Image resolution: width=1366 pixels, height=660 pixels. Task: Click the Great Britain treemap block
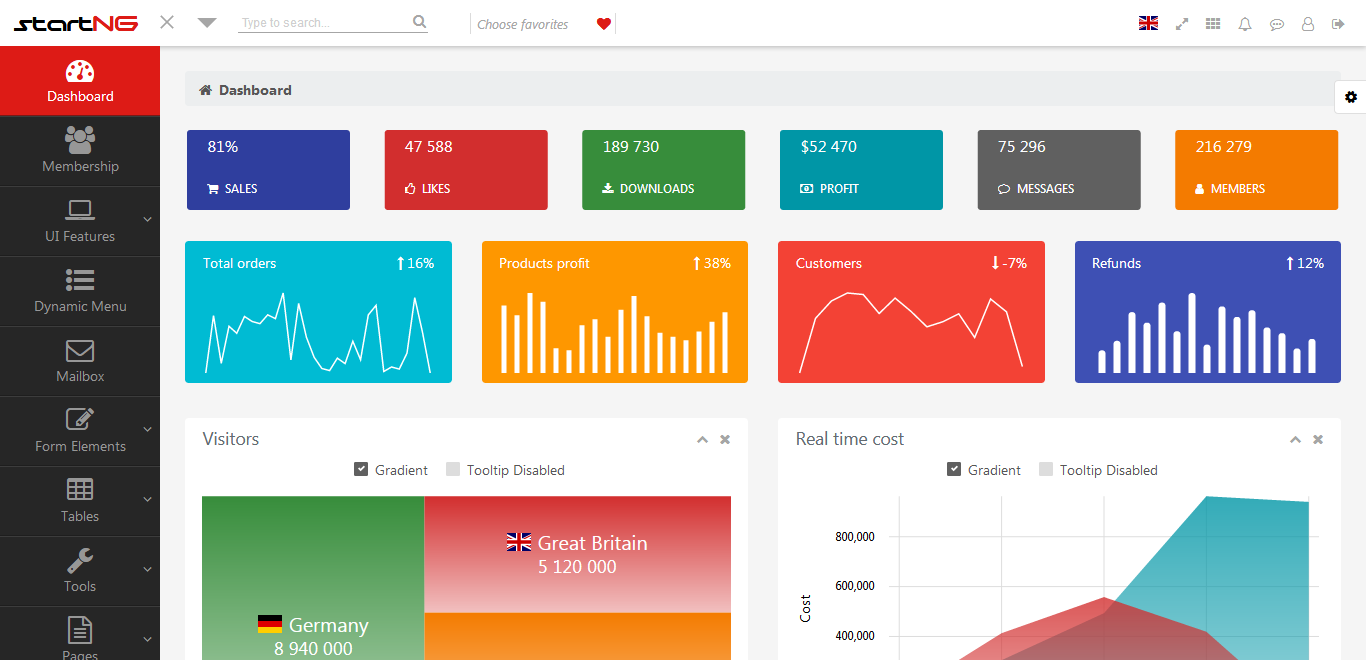coord(577,554)
